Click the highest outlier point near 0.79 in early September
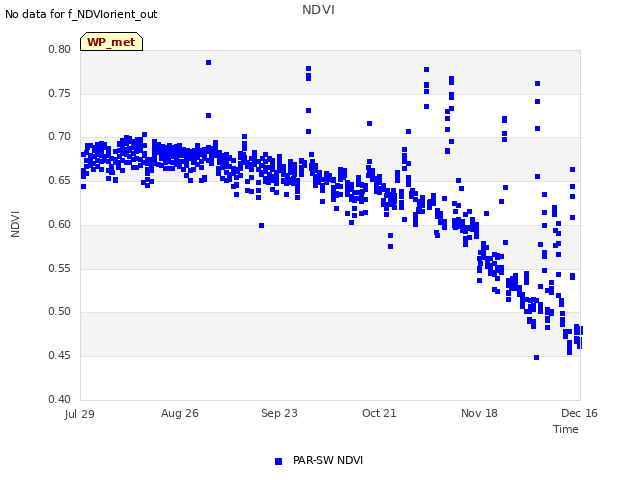 pyautogui.click(x=209, y=62)
